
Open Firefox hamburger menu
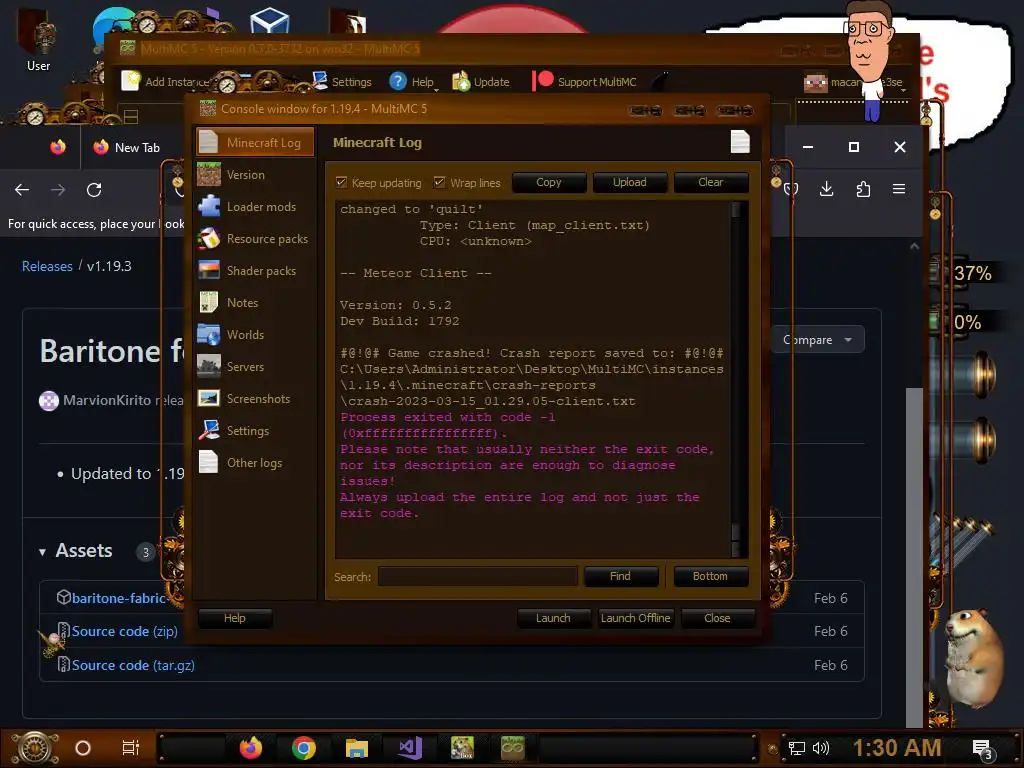899,189
